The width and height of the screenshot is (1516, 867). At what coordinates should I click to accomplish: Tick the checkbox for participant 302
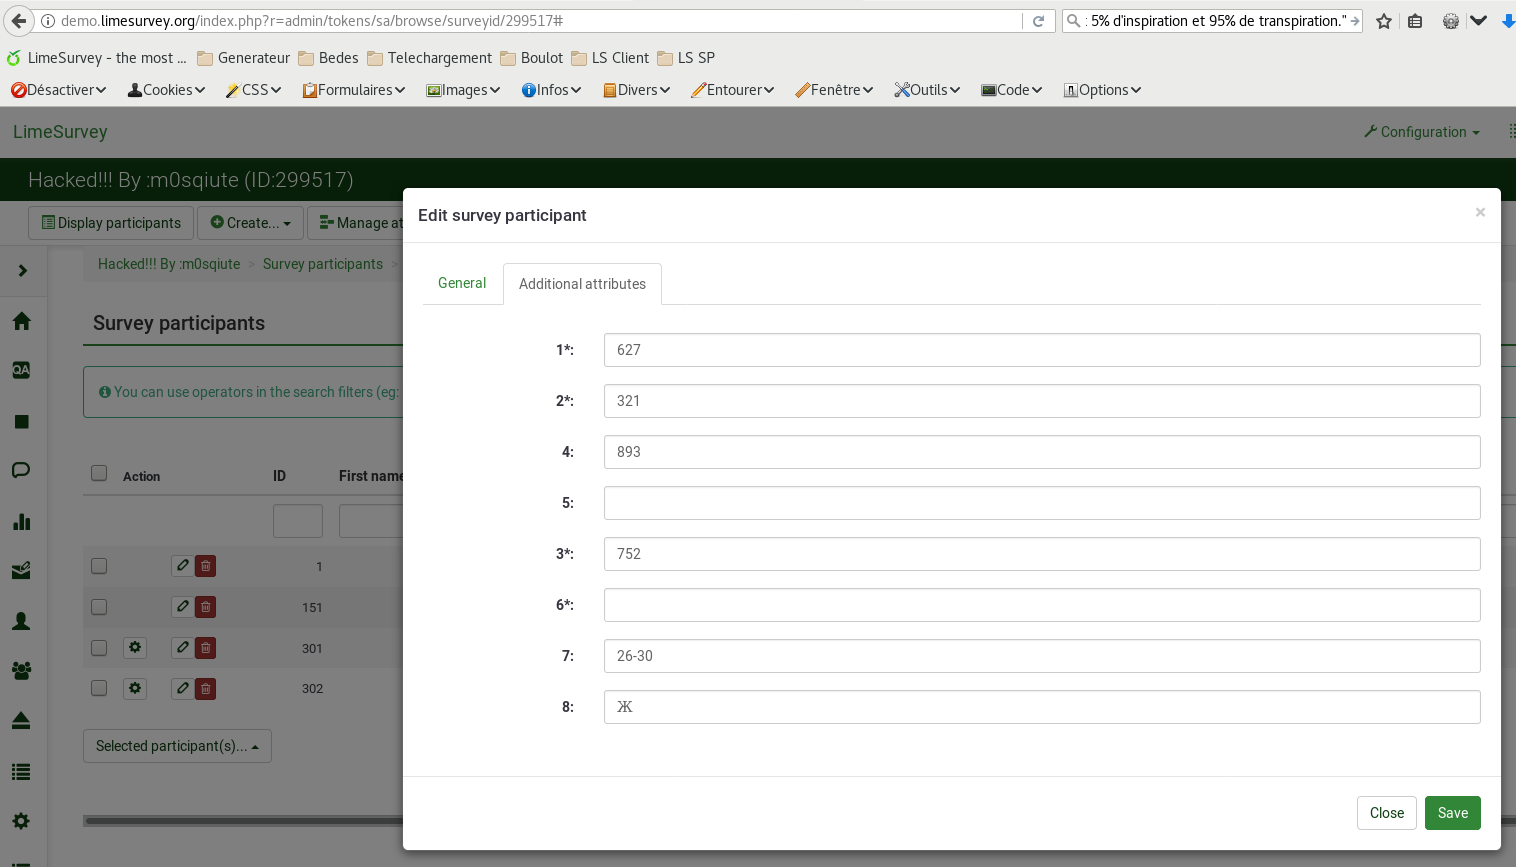click(99, 688)
